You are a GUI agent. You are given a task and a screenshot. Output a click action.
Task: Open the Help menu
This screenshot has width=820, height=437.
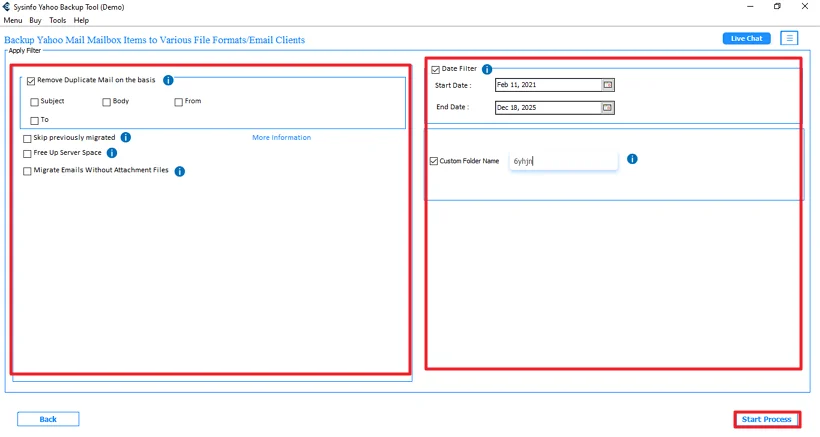tap(81, 20)
